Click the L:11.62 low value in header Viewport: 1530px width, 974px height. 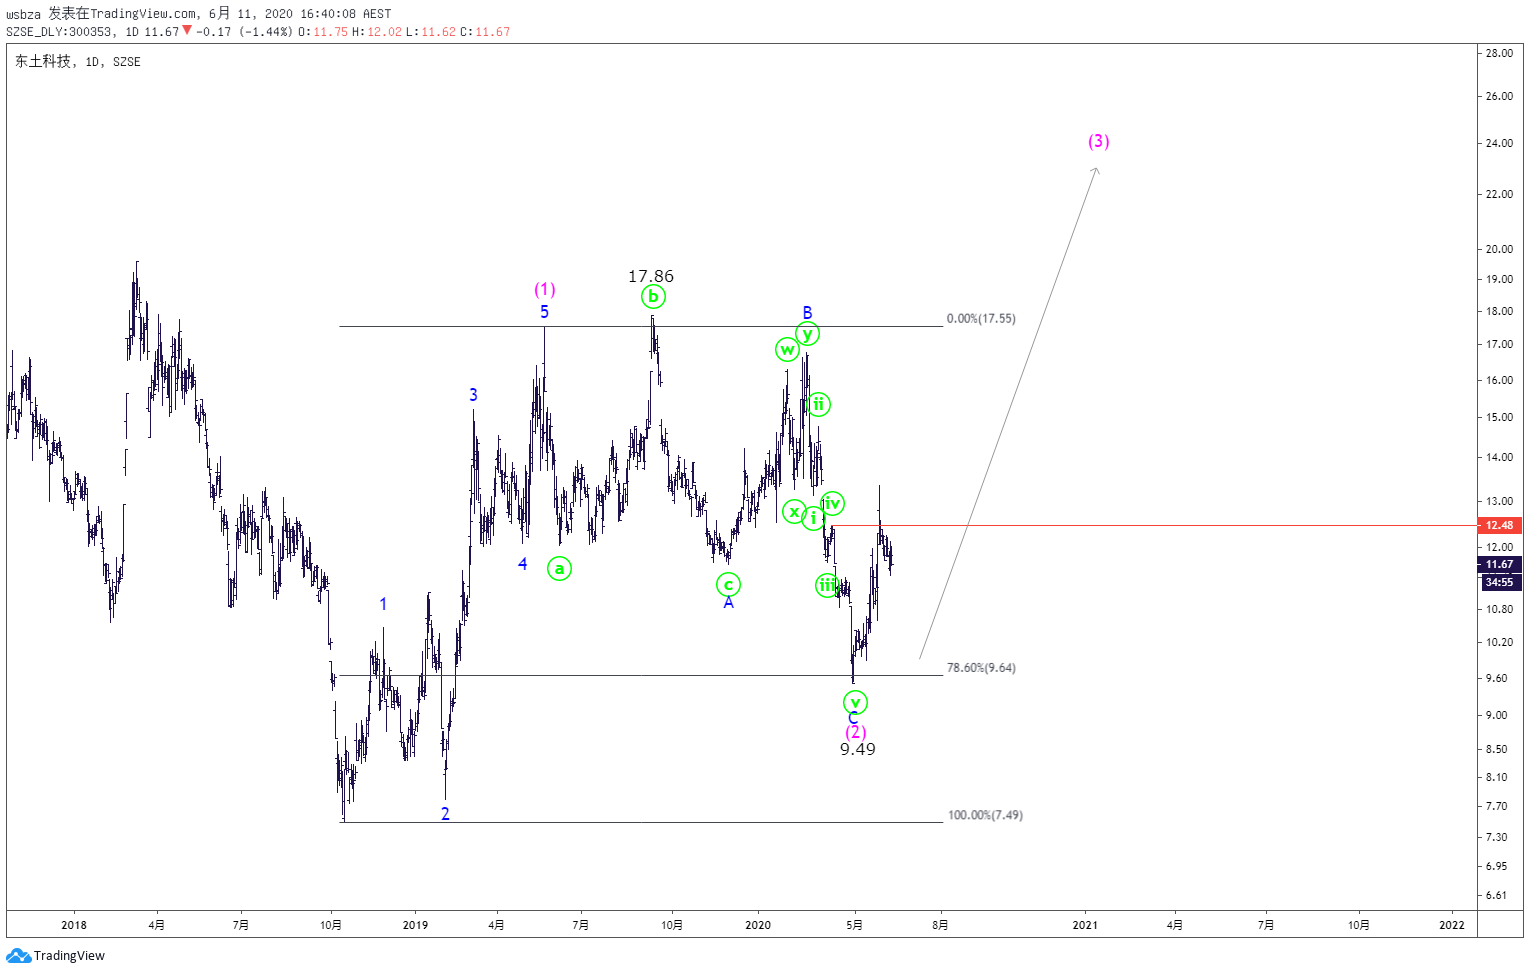431,32
